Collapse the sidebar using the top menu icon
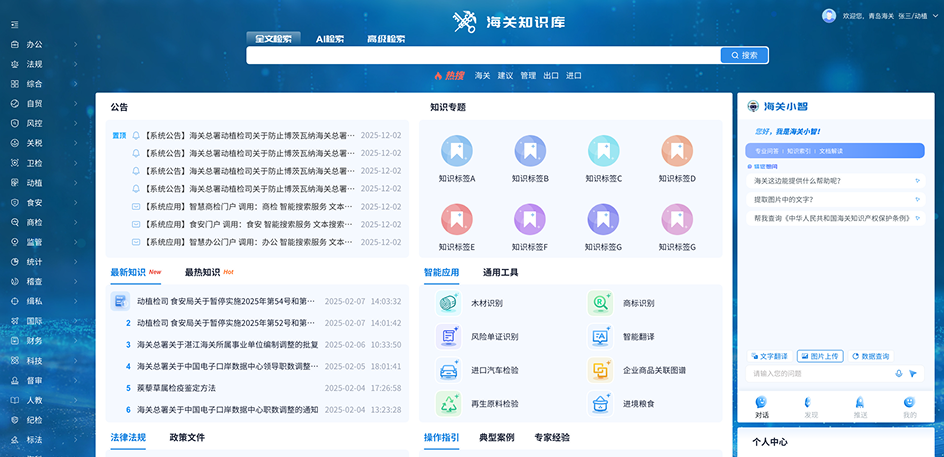 point(14,25)
